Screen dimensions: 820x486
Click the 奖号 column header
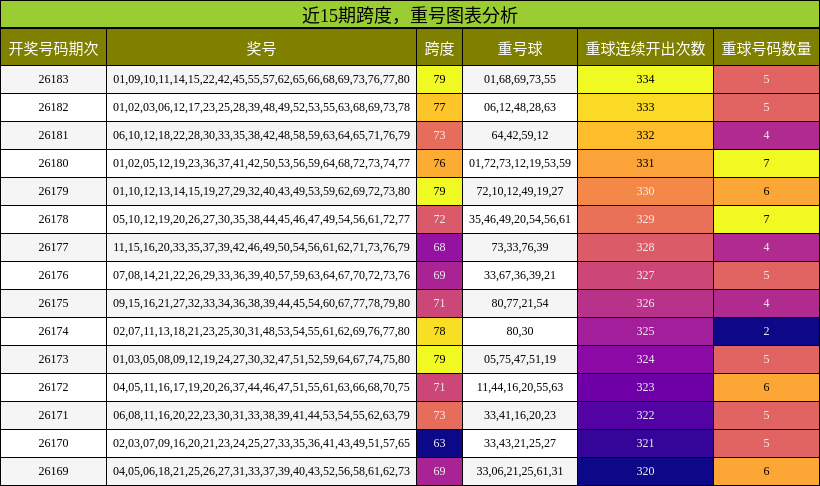coord(261,48)
